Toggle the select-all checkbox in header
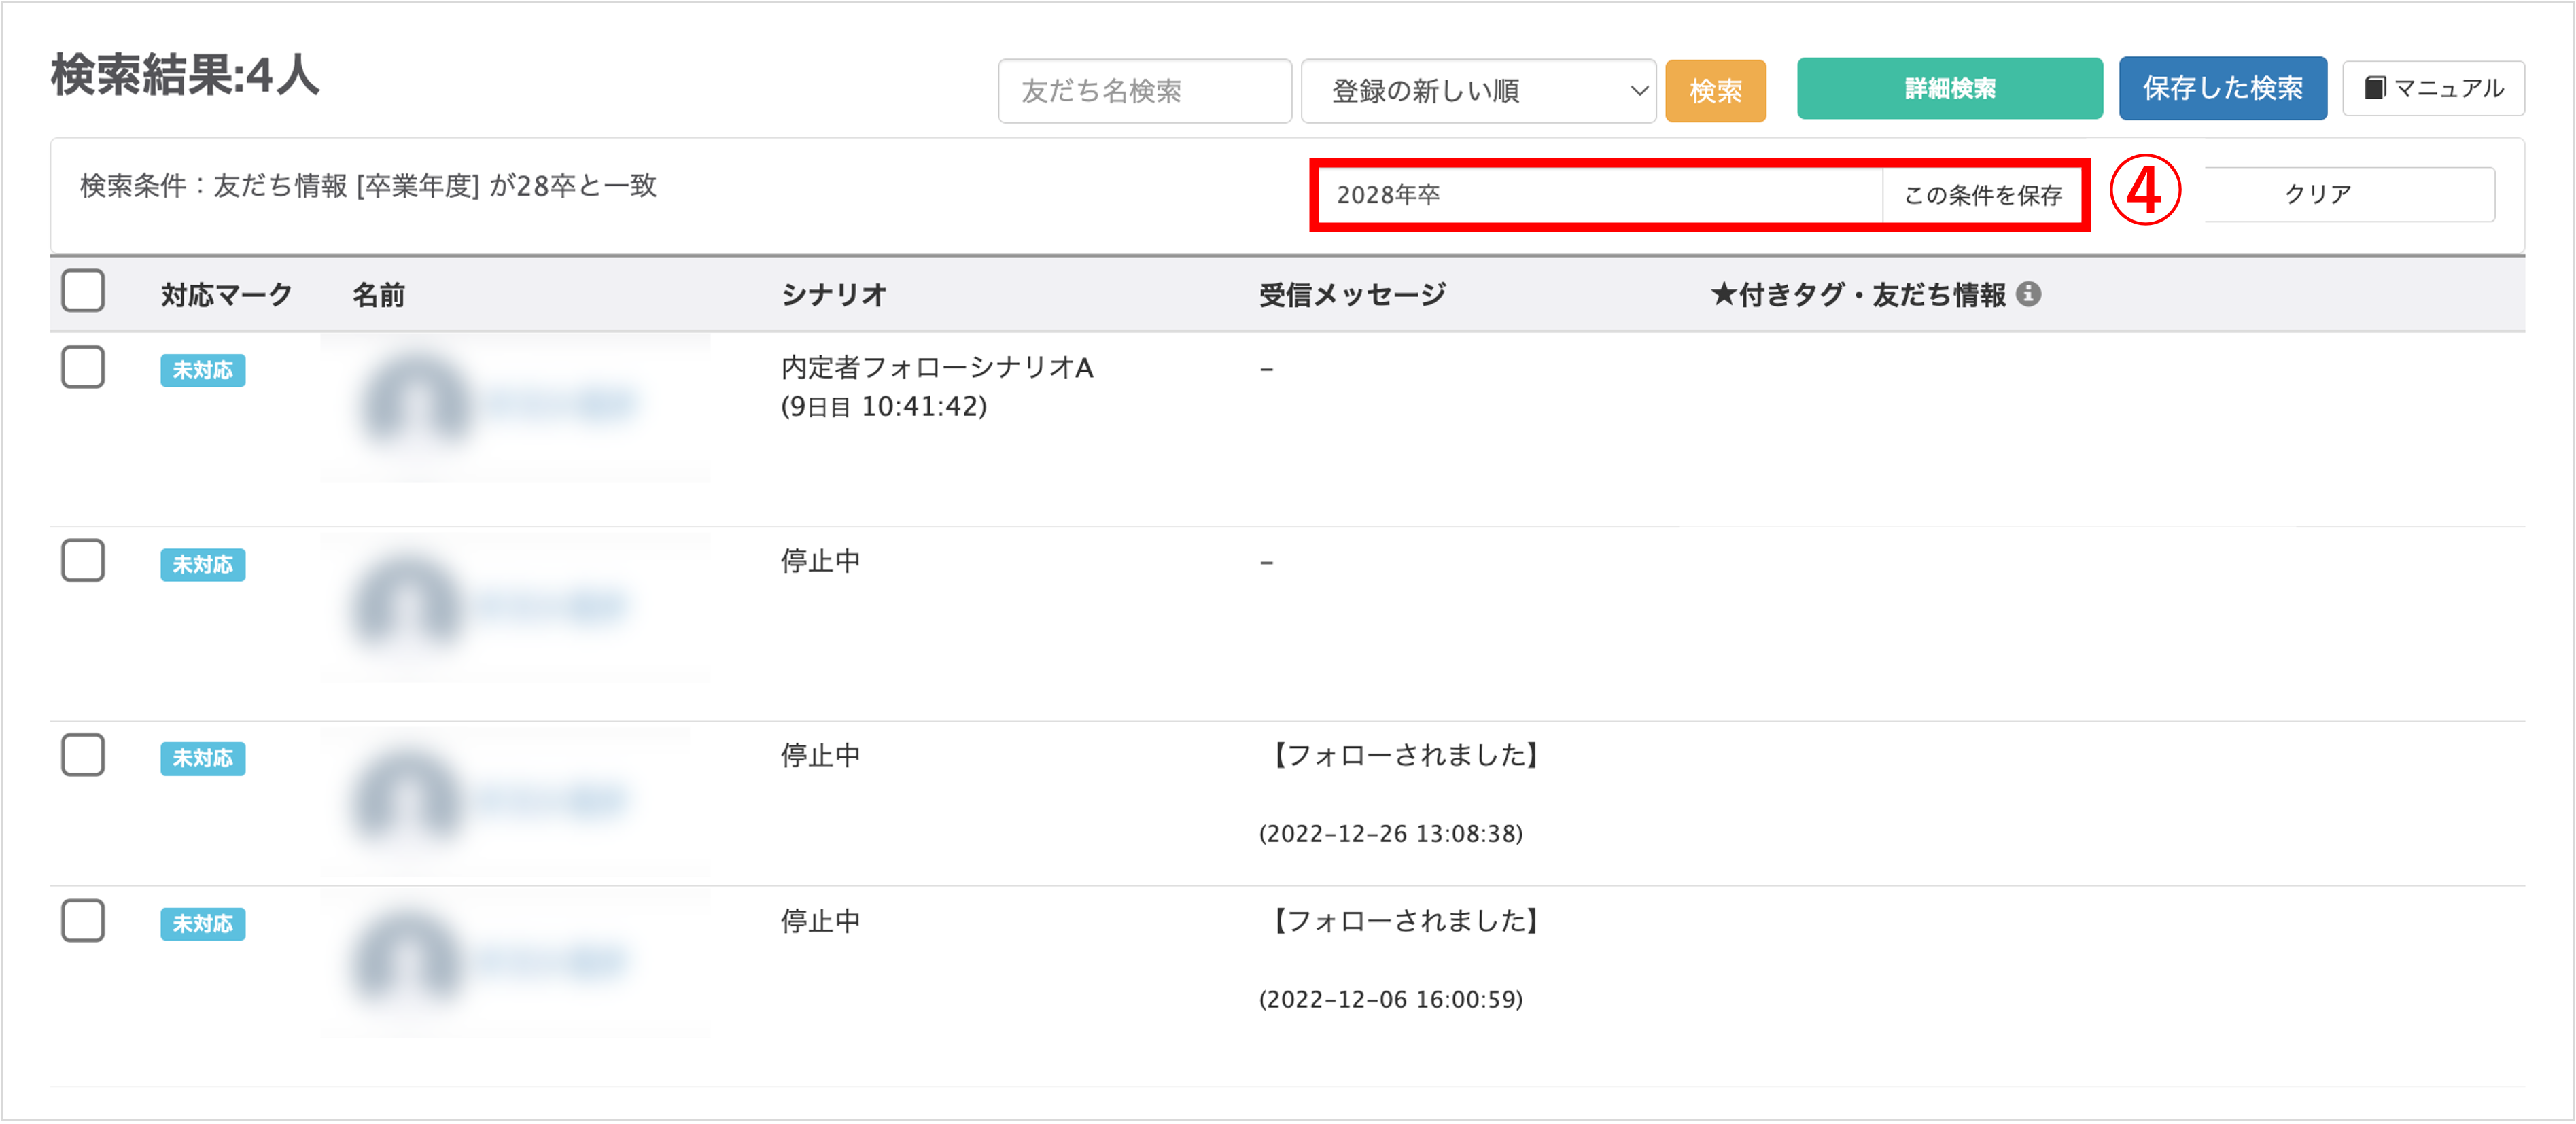Screen dimensions: 2576x1124 [x=83, y=291]
